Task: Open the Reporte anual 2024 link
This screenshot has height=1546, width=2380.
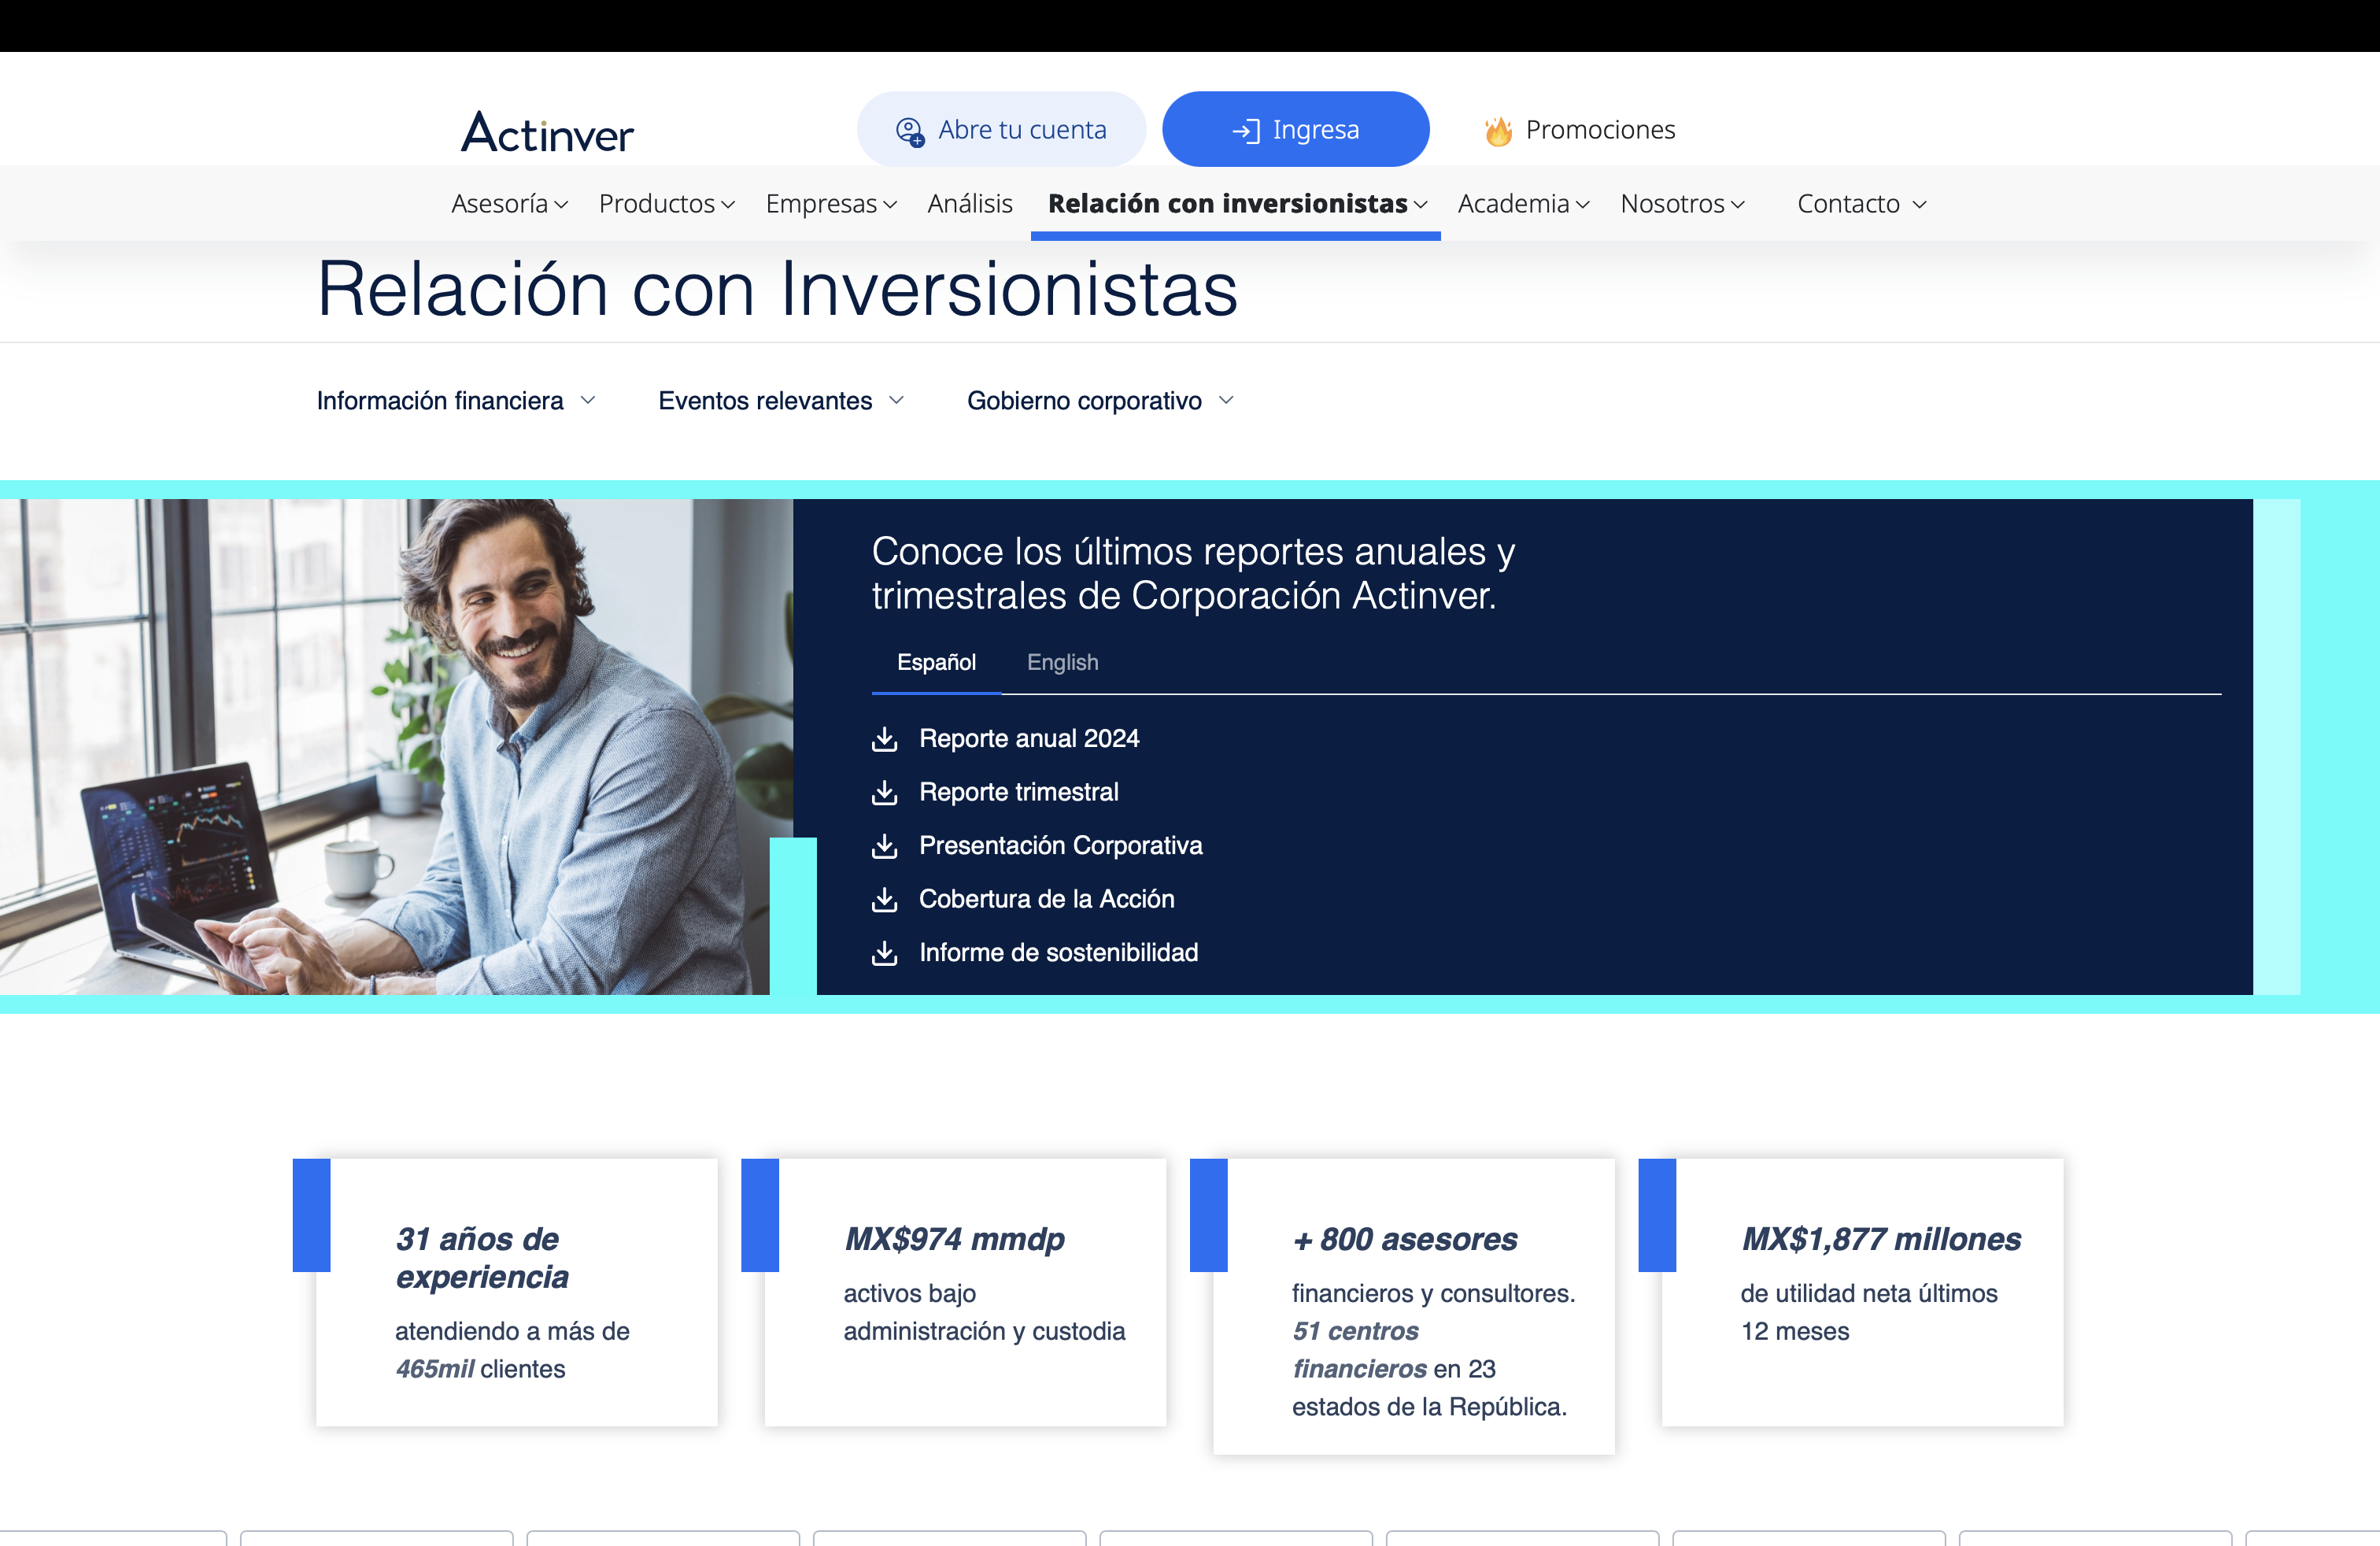Action: pyautogui.click(x=1028, y=739)
